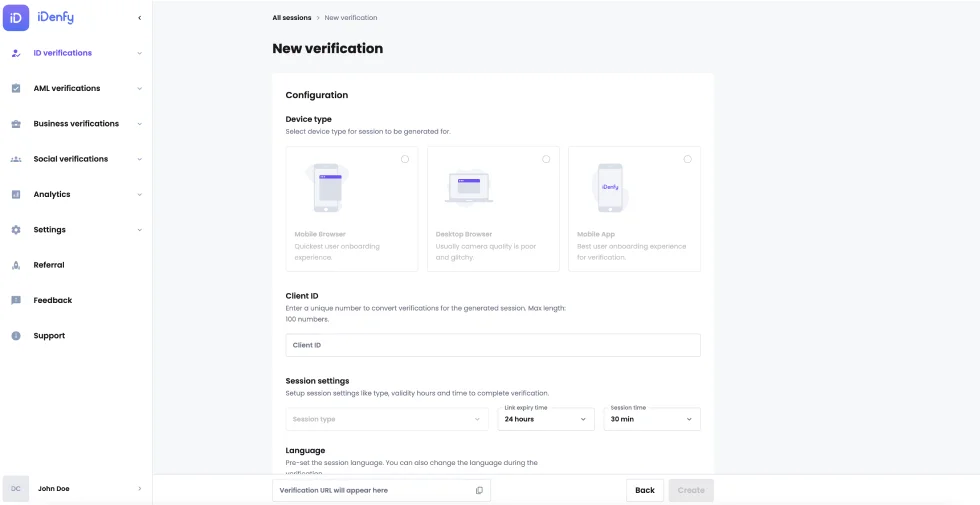
Task: Collapse the sidebar with the arrow
Action: tap(139, 18)
